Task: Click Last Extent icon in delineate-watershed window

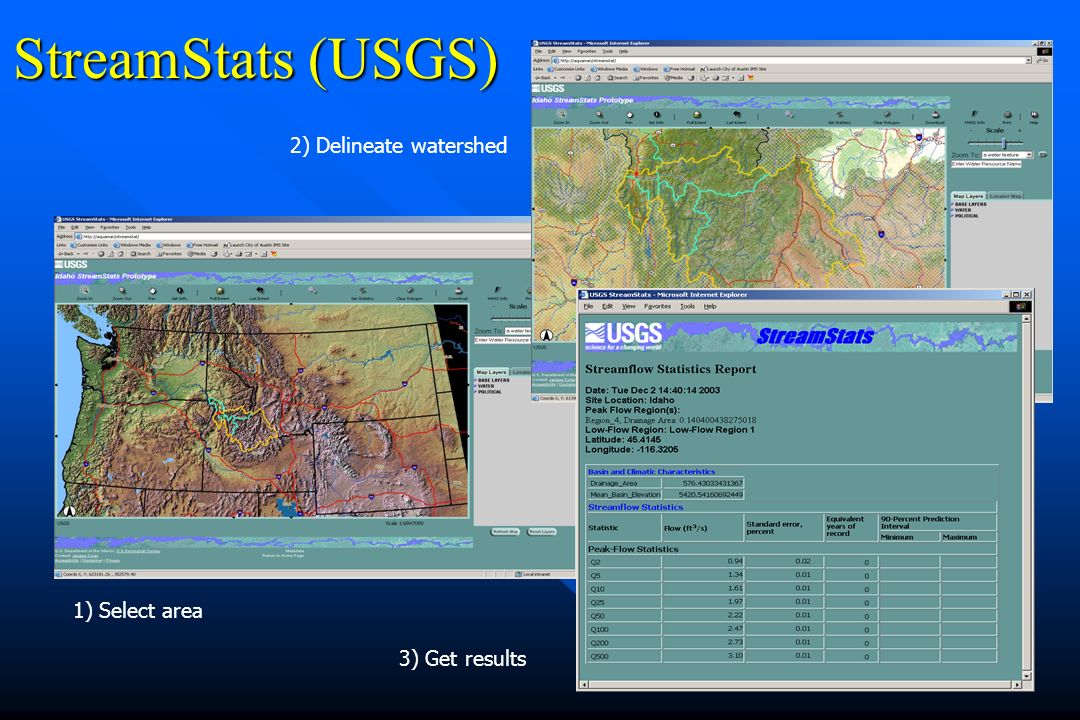Action: coord(736,116)
